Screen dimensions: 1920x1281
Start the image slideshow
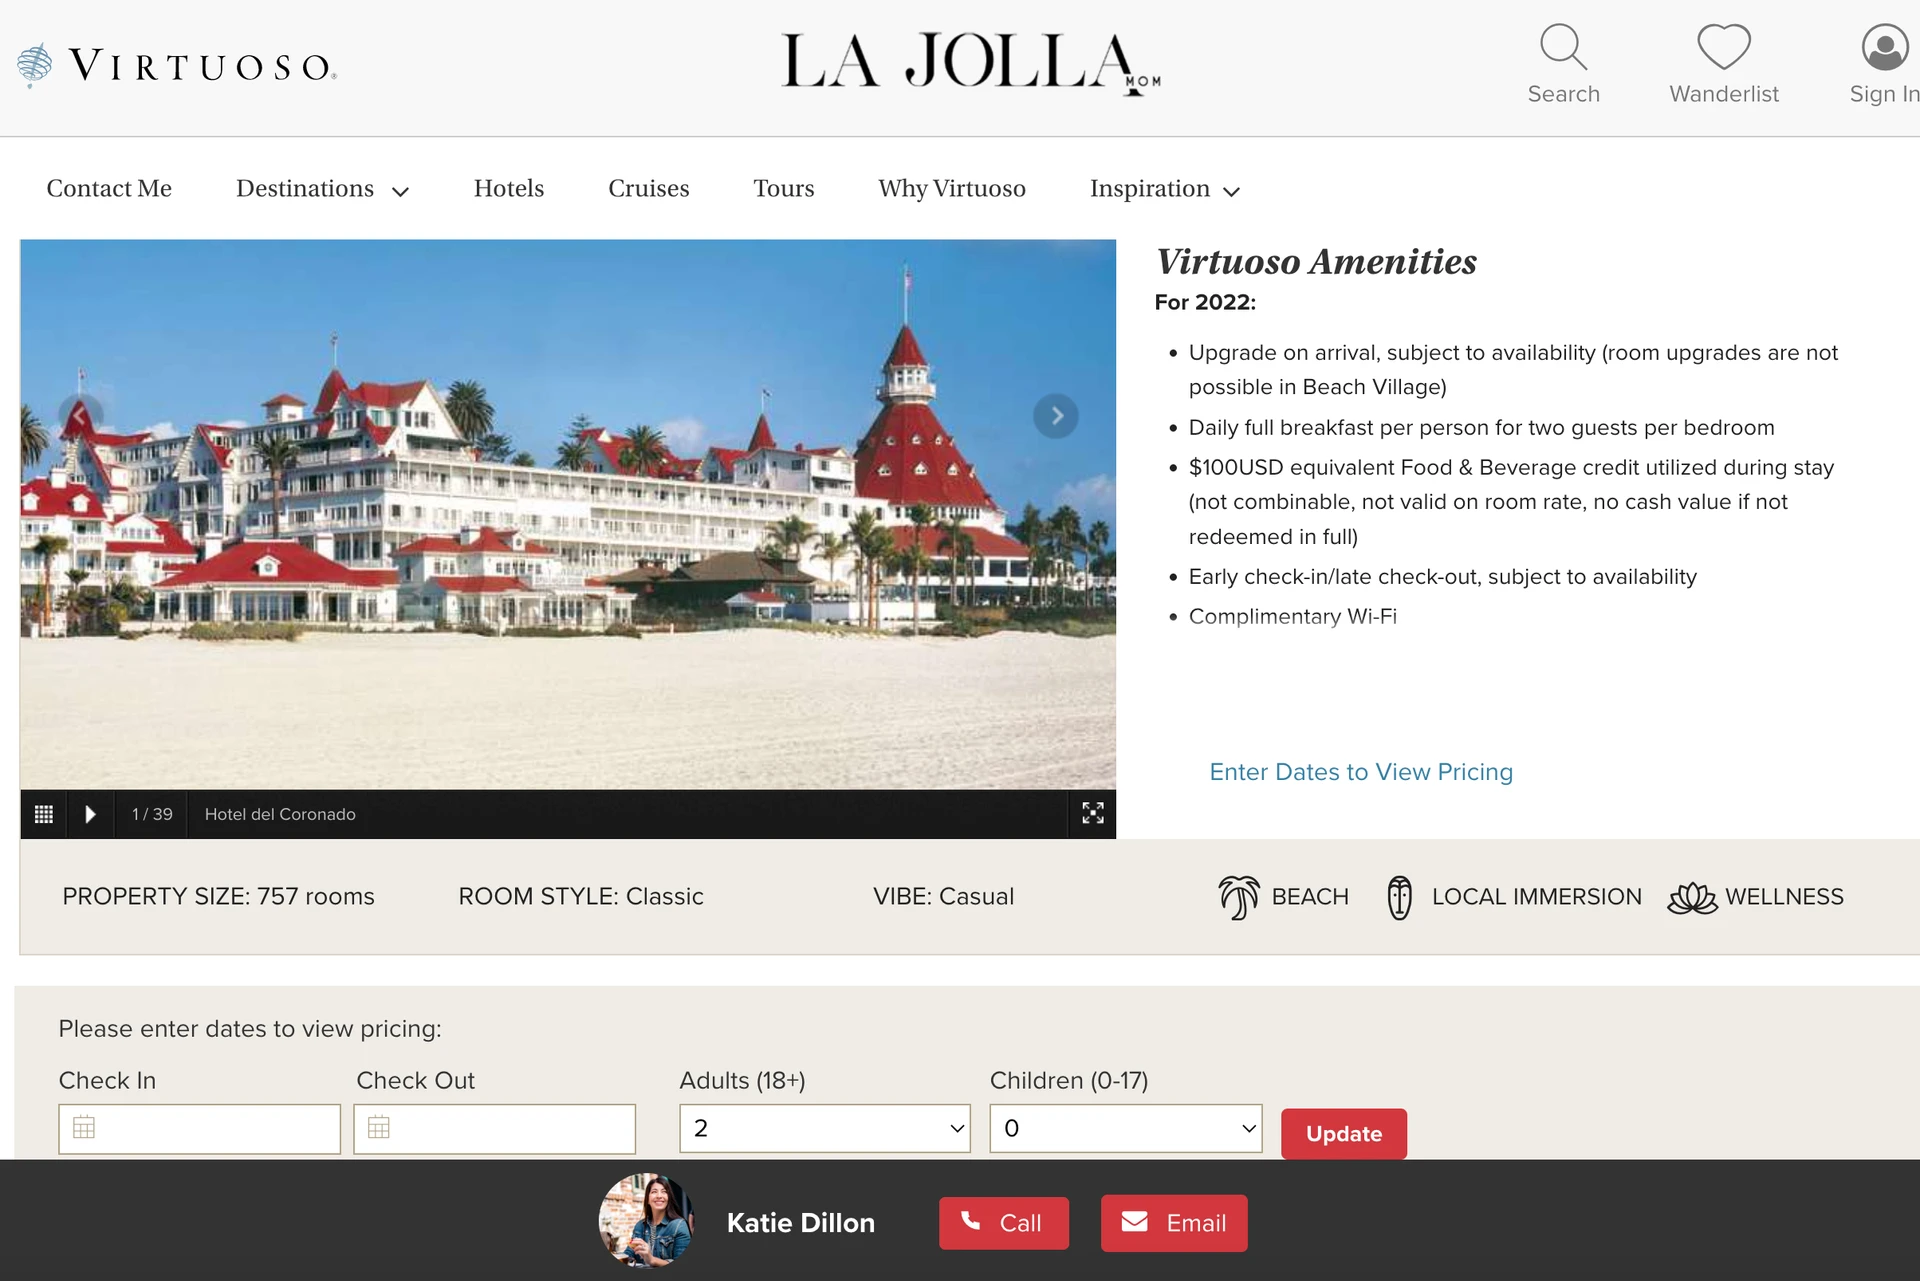pos(90,814)
